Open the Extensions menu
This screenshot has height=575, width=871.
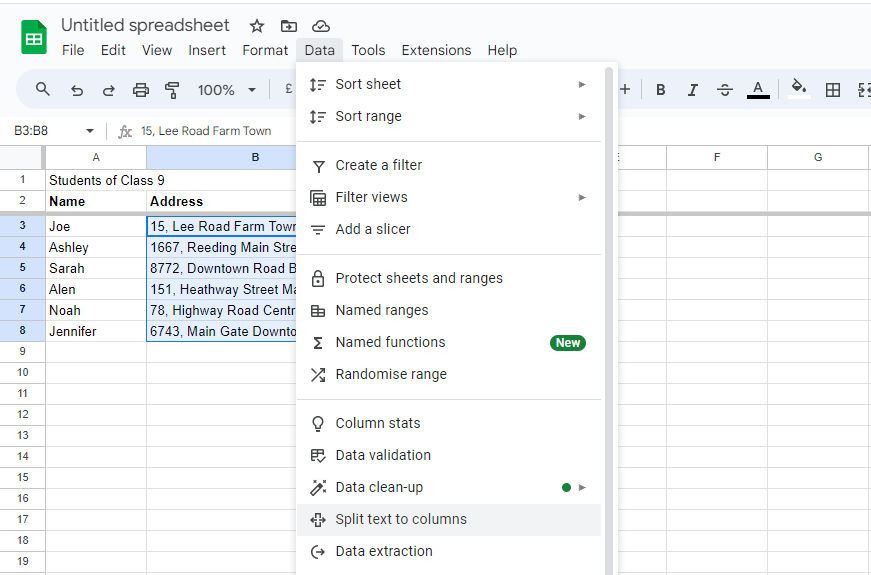436,50
